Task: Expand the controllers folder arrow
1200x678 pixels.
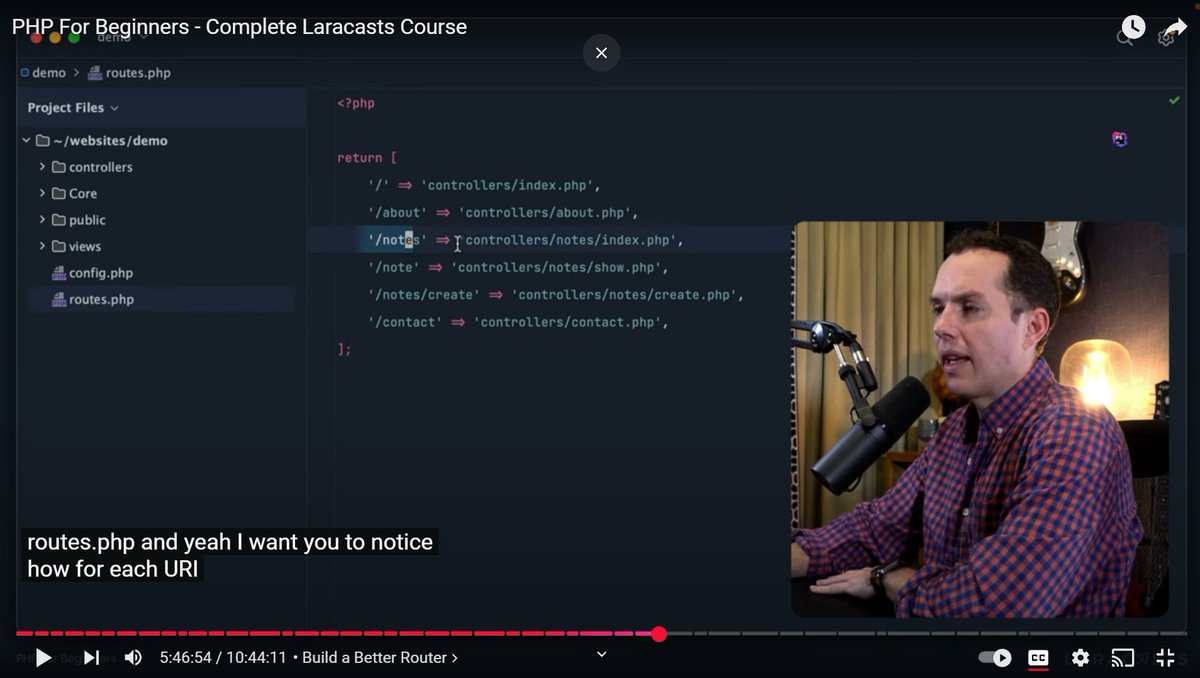Action: 42,167
